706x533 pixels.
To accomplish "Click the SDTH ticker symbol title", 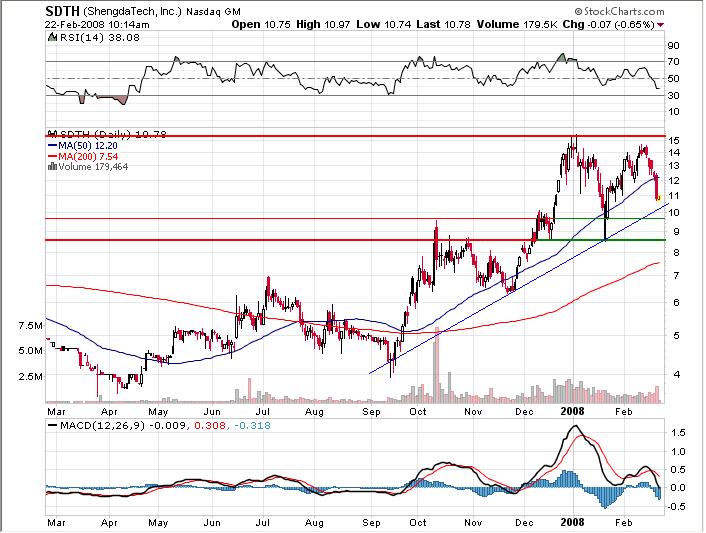I will pos(63,11).
